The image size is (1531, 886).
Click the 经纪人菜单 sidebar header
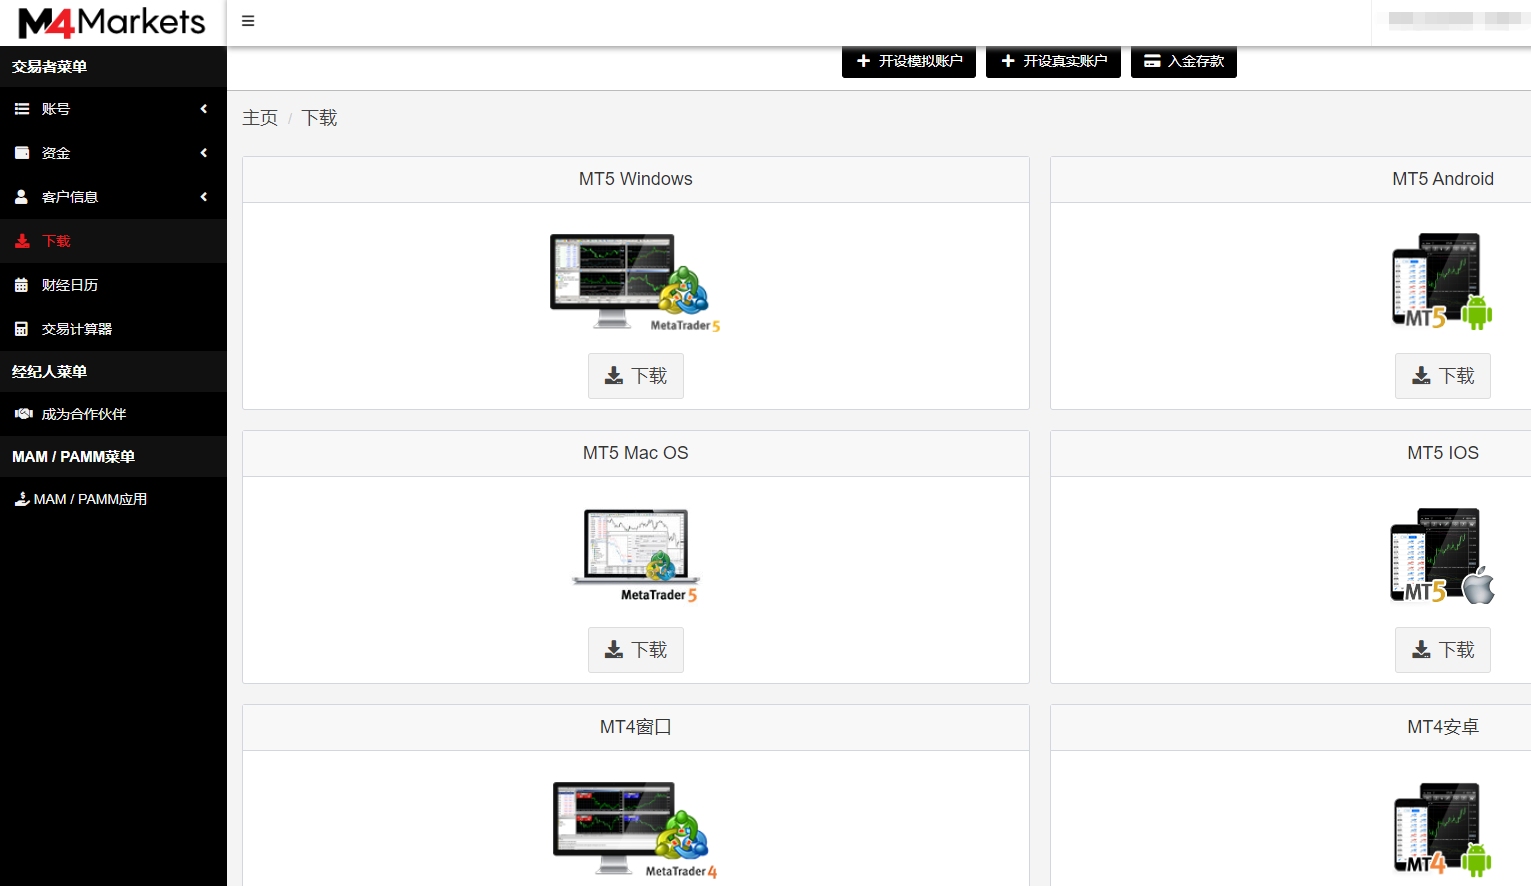(50, 372)
